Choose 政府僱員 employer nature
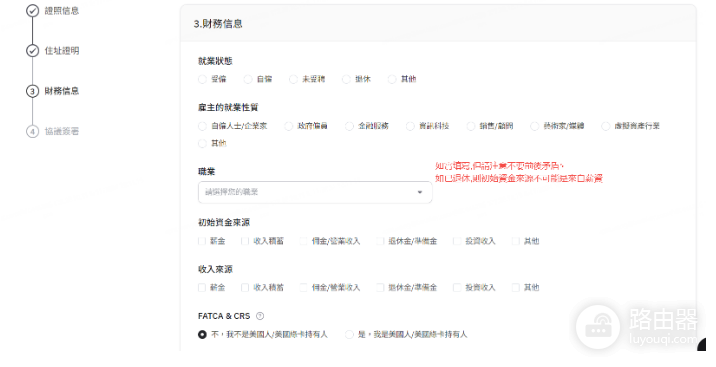Screen dimensions: 716x367 [x=288, y=126]
